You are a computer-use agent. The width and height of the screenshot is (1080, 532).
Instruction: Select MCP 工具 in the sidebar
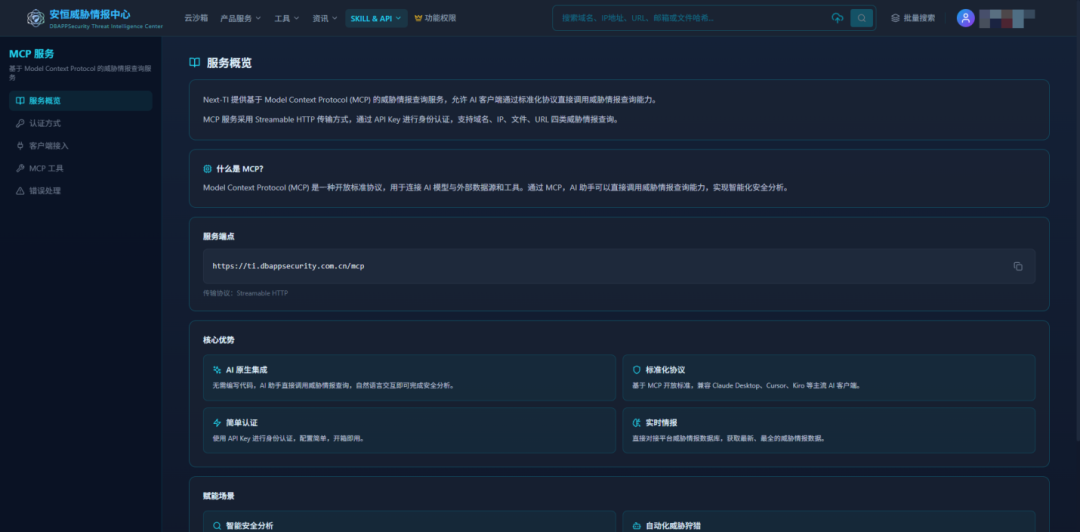coord(81,168)
